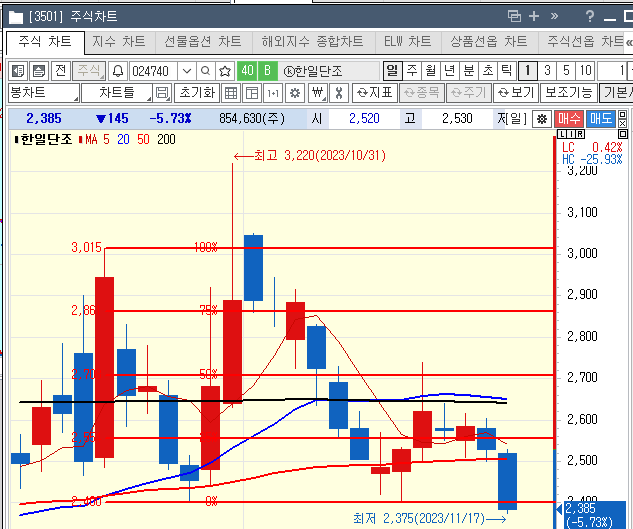
Task: Open chart settings gear in toolbar
Action: (295, 93)
